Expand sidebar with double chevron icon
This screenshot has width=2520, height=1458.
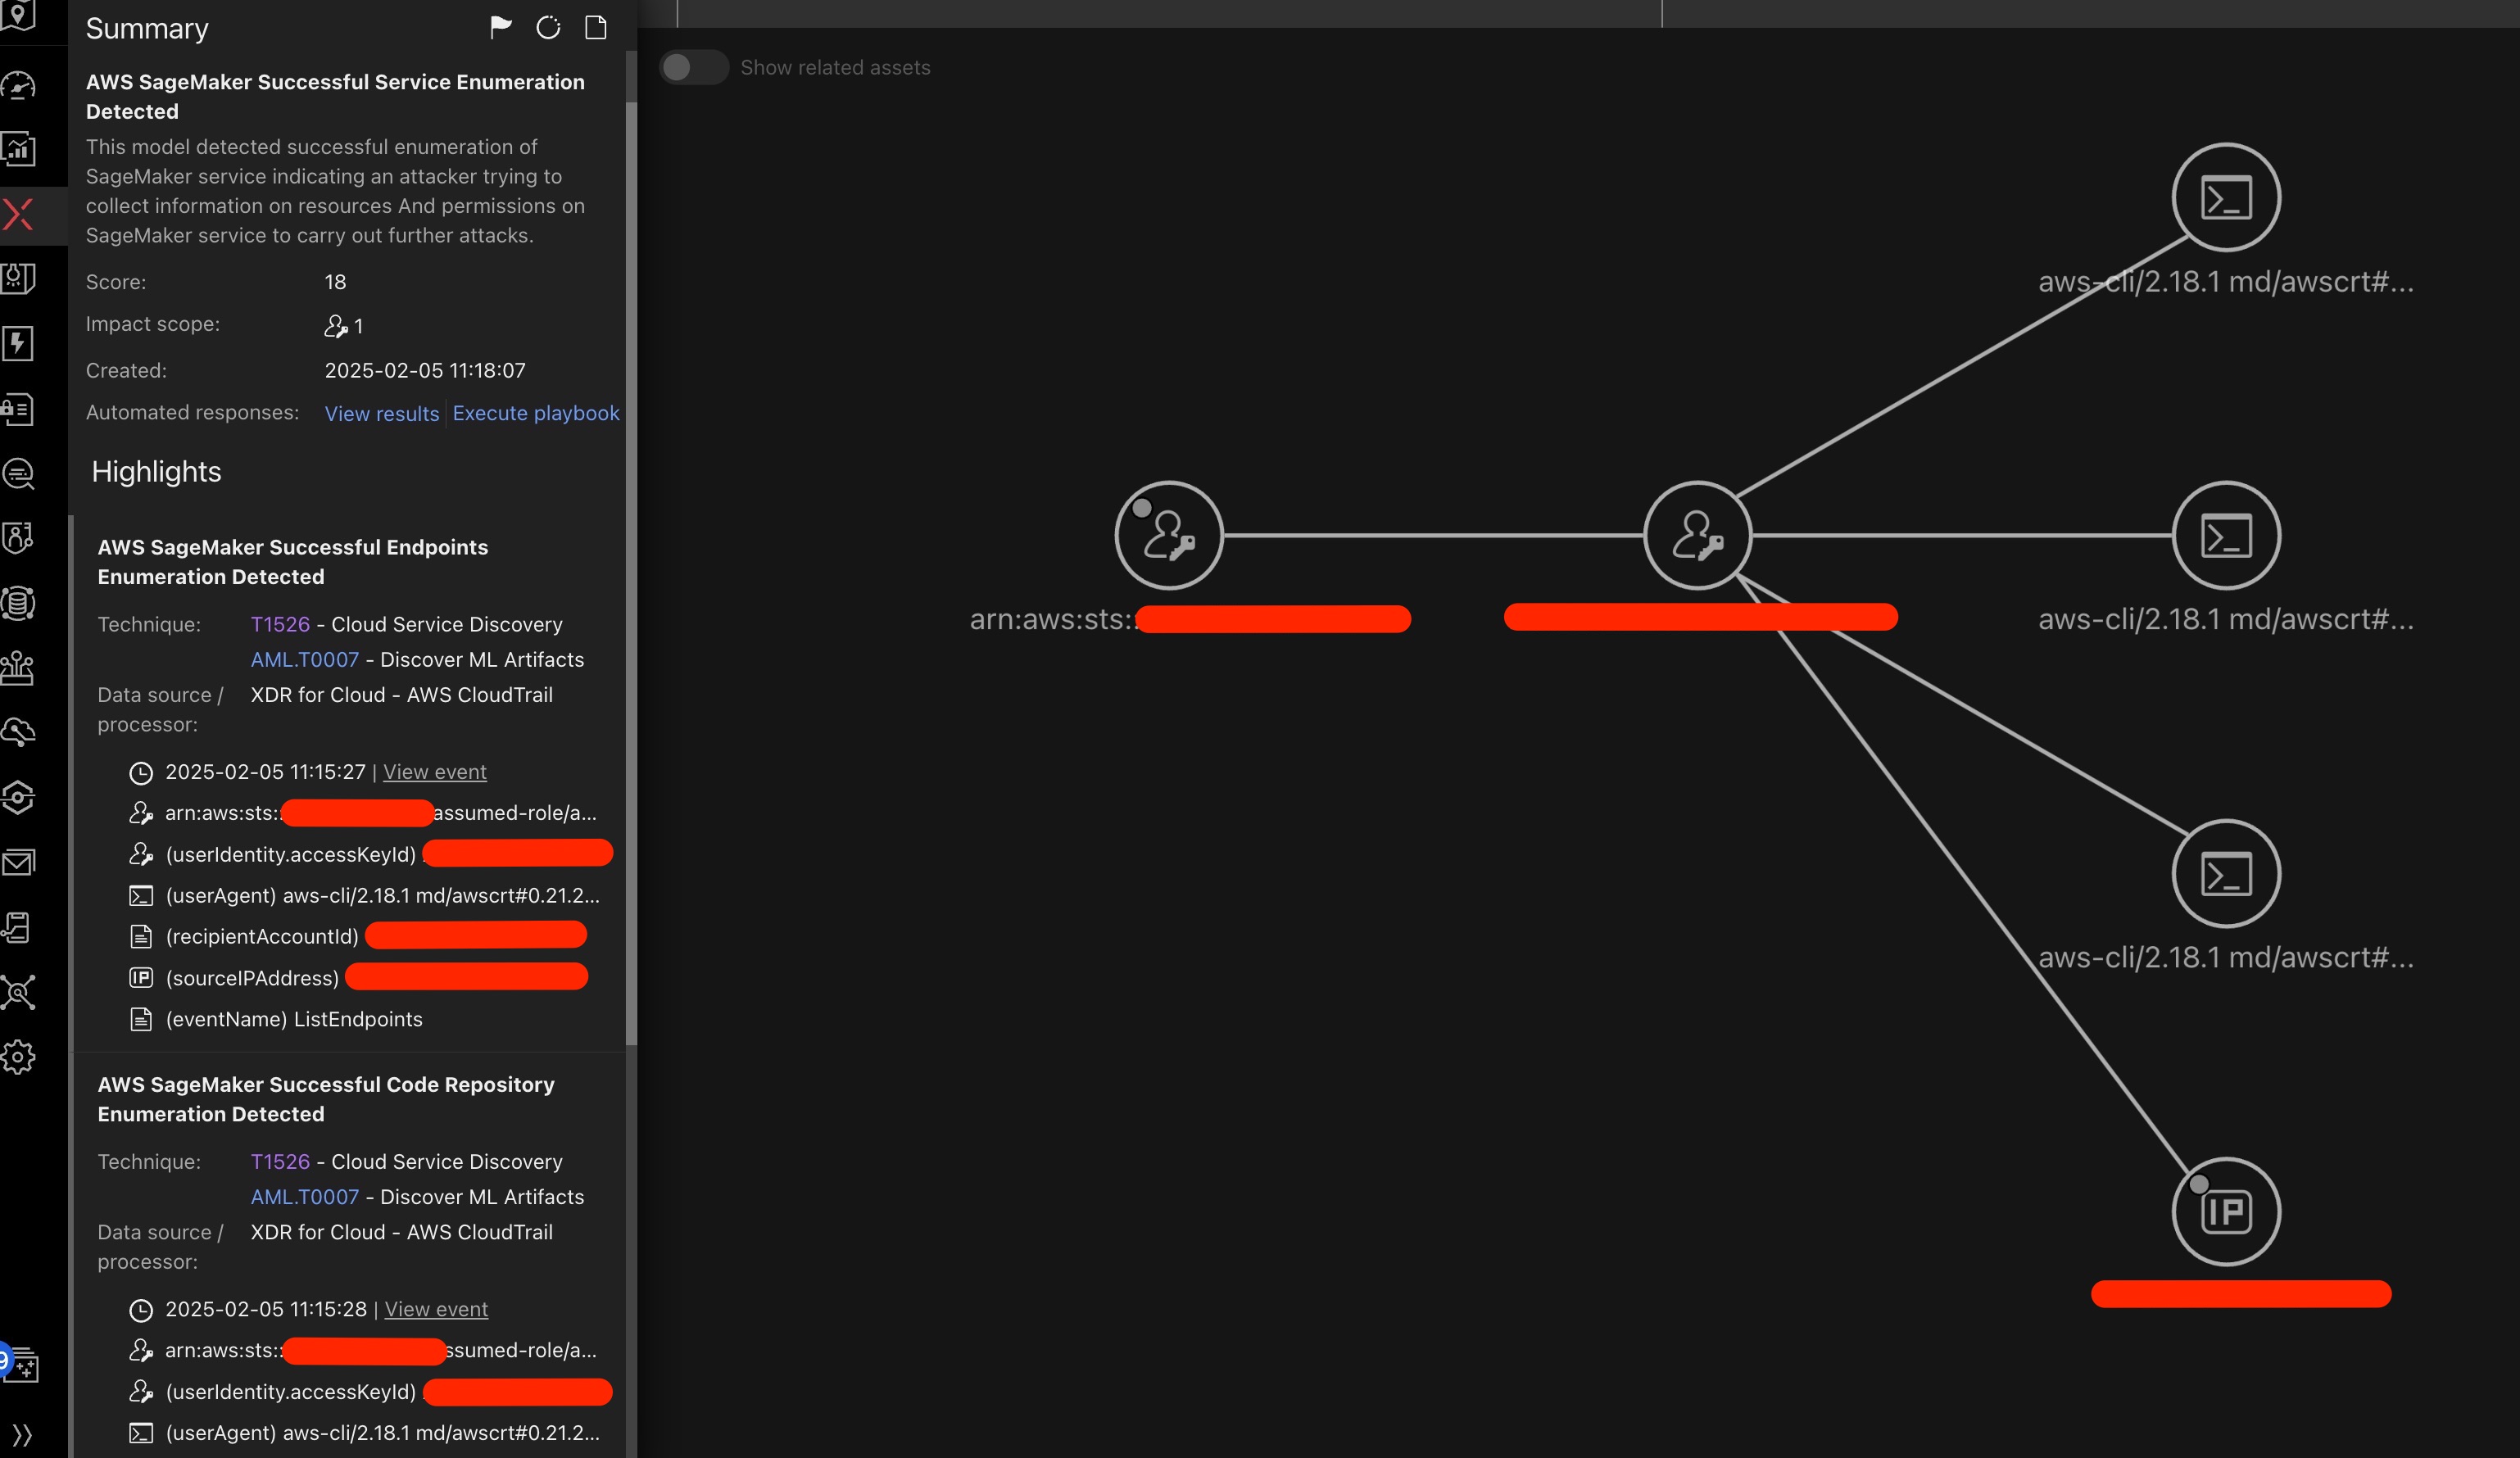[x=22, y=1435]
